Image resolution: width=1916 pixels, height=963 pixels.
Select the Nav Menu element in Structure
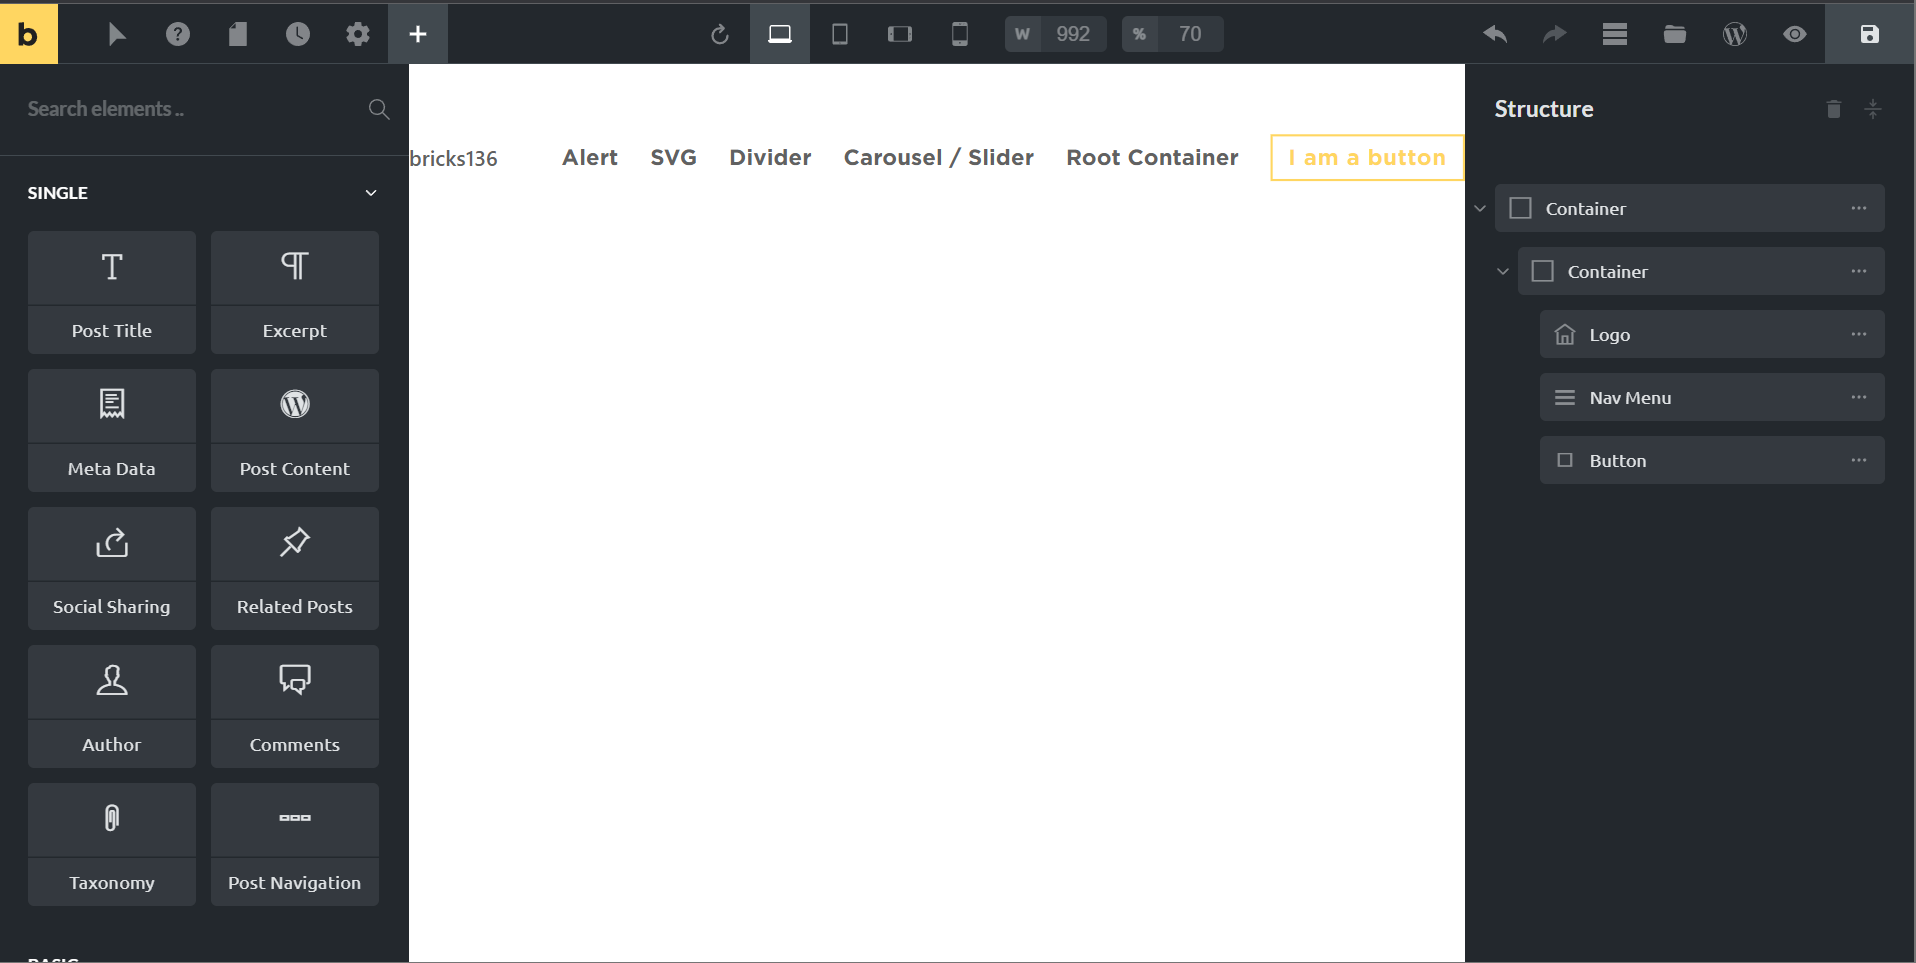click(1712, 397)
